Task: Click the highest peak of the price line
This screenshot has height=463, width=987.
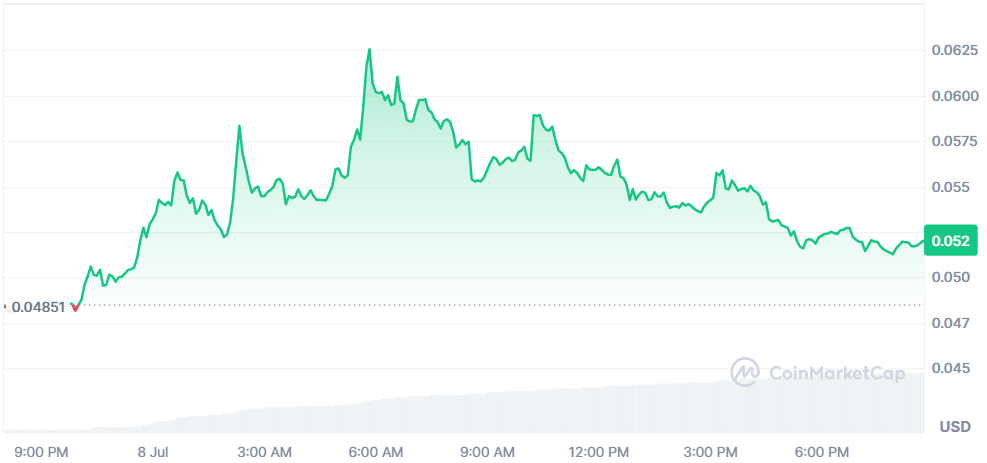Action: pyautogui.click(x=370, y=49)
